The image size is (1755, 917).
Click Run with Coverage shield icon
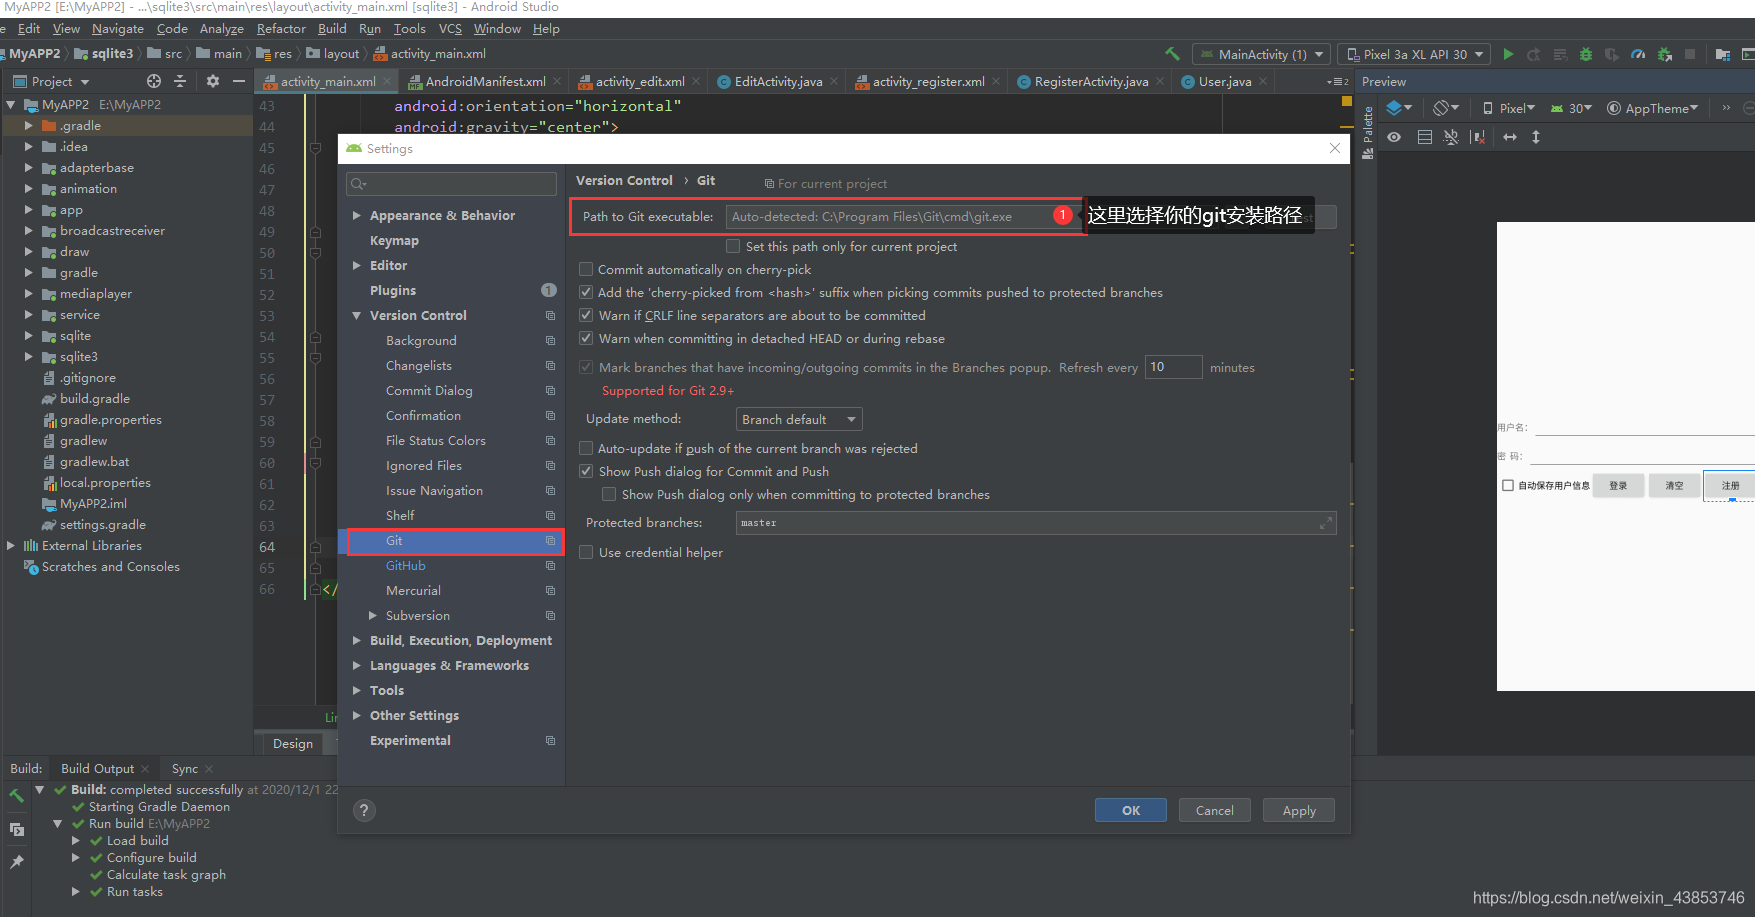[x=1612, y=54]
